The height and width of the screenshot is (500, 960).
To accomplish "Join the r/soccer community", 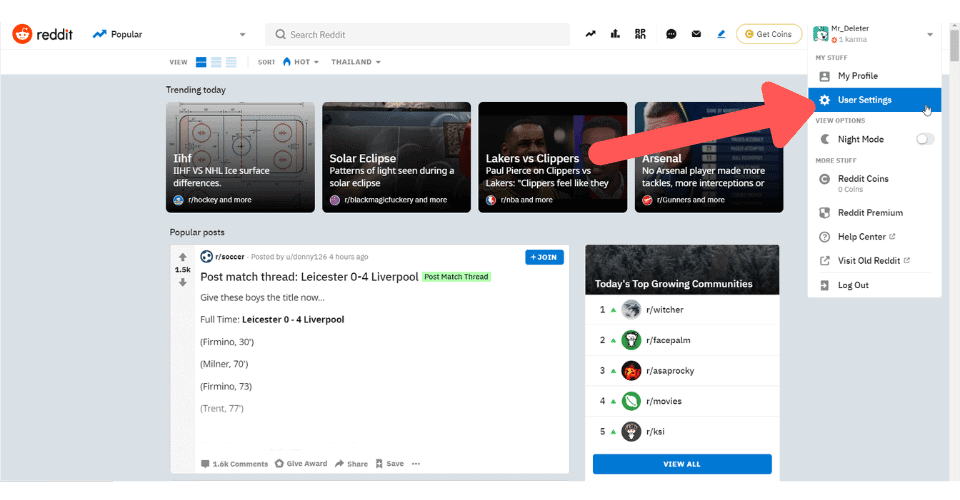I will tap(544, 257).
